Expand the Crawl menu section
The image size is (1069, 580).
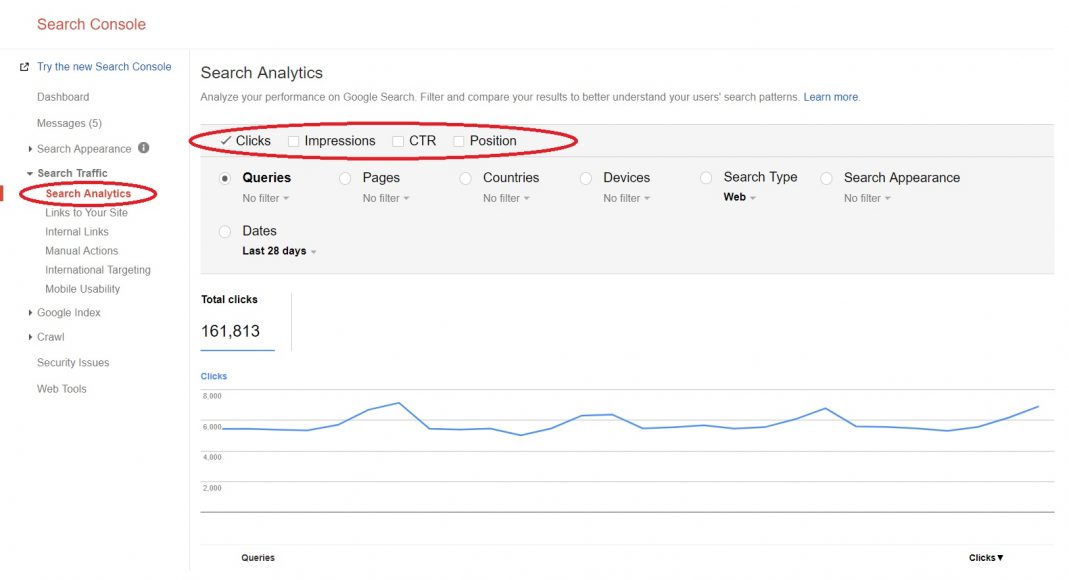click(50, 337)
